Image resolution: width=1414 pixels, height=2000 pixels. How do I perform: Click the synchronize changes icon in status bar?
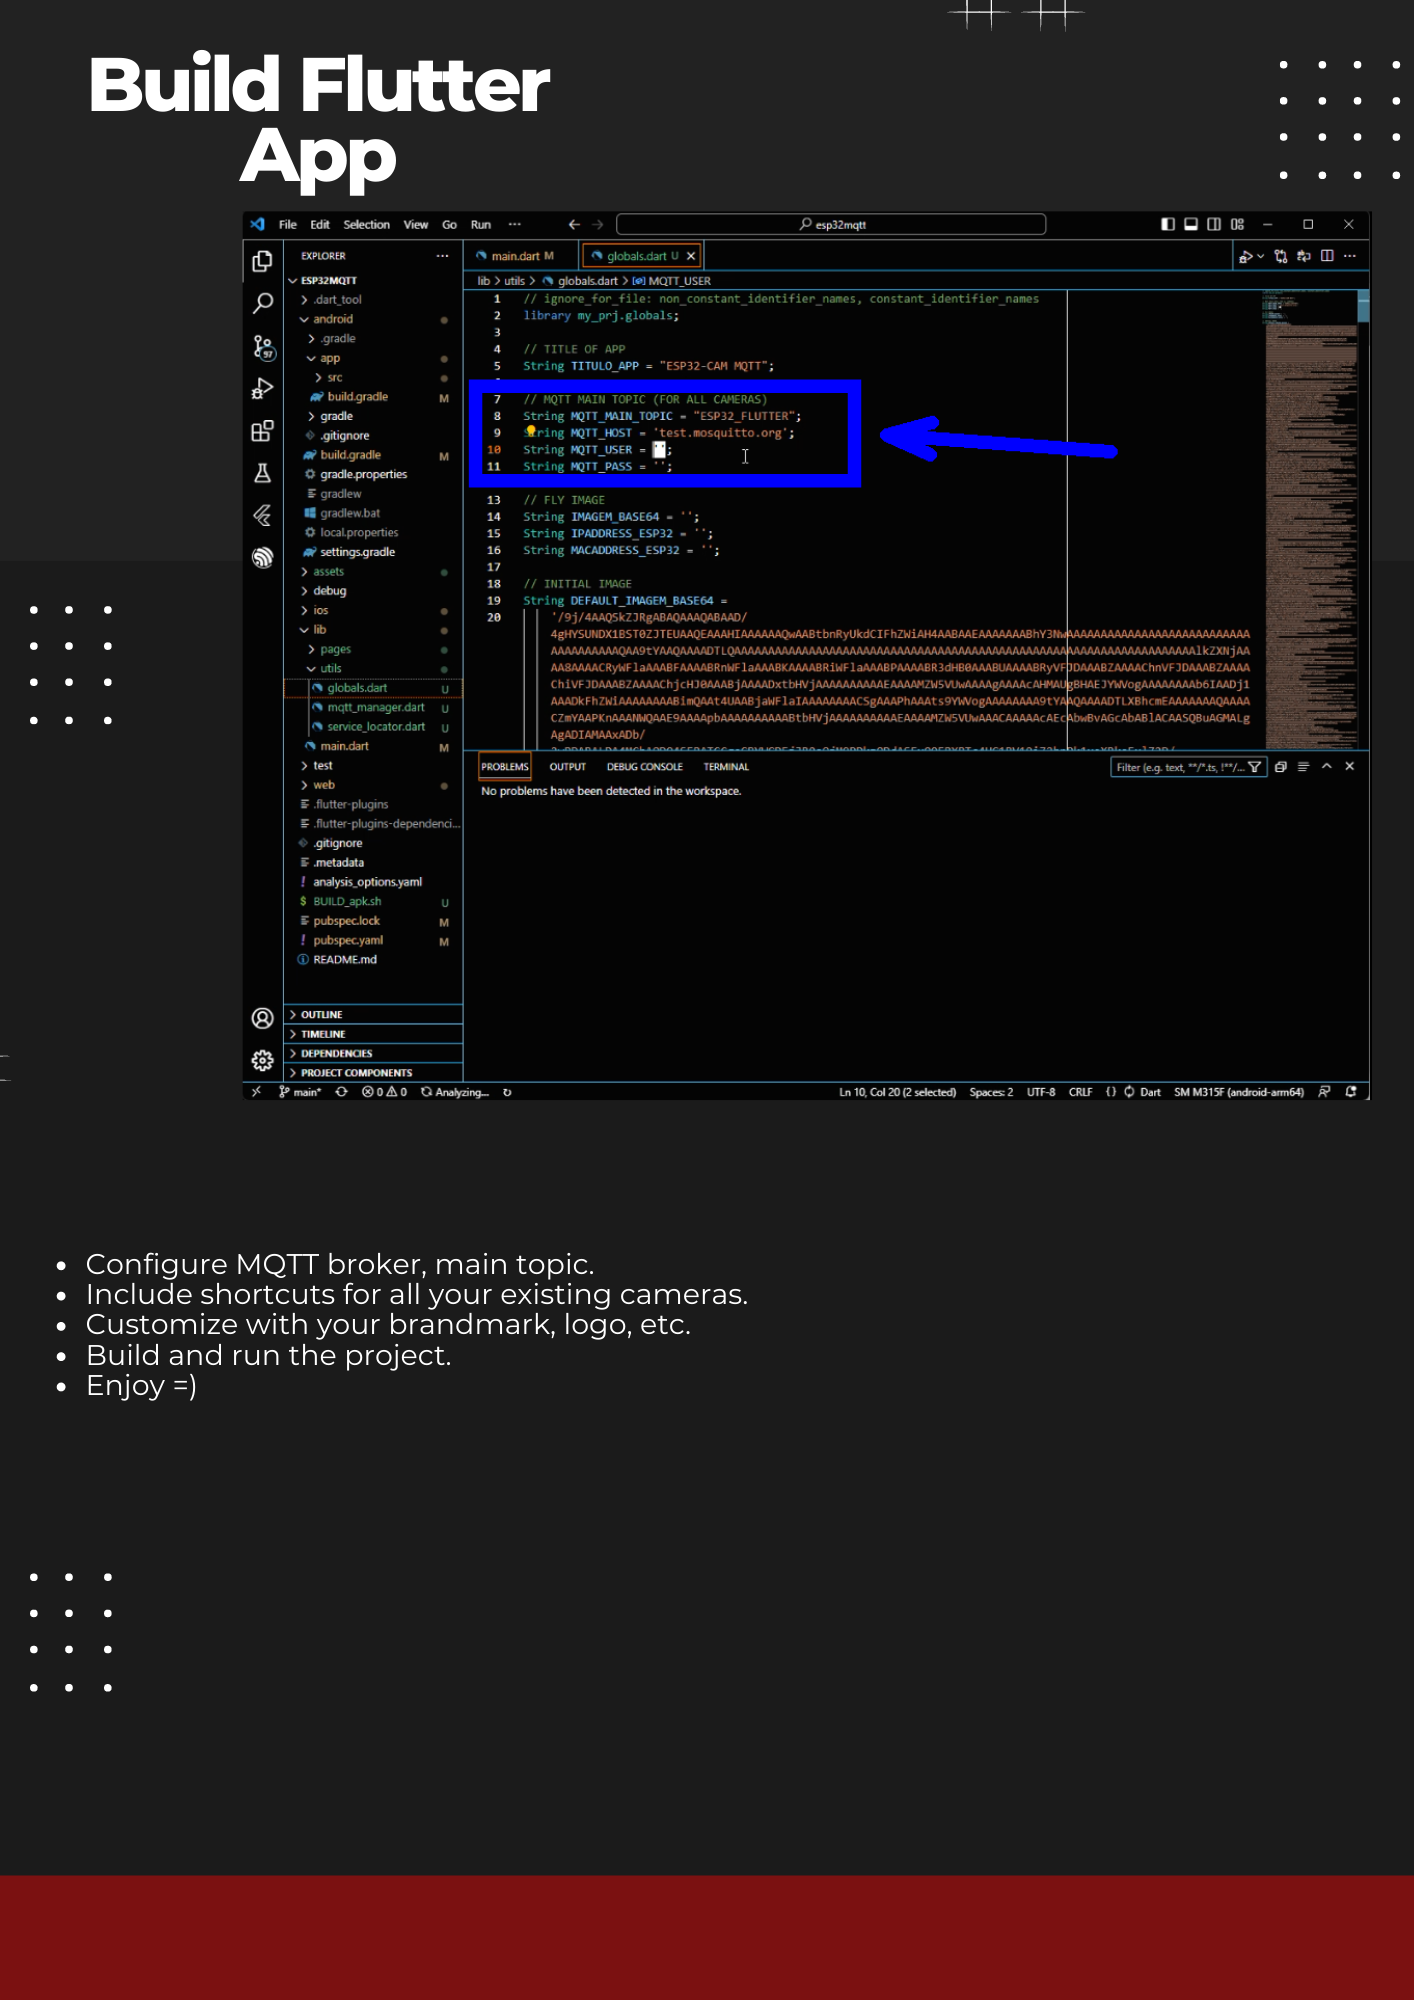341,1092
